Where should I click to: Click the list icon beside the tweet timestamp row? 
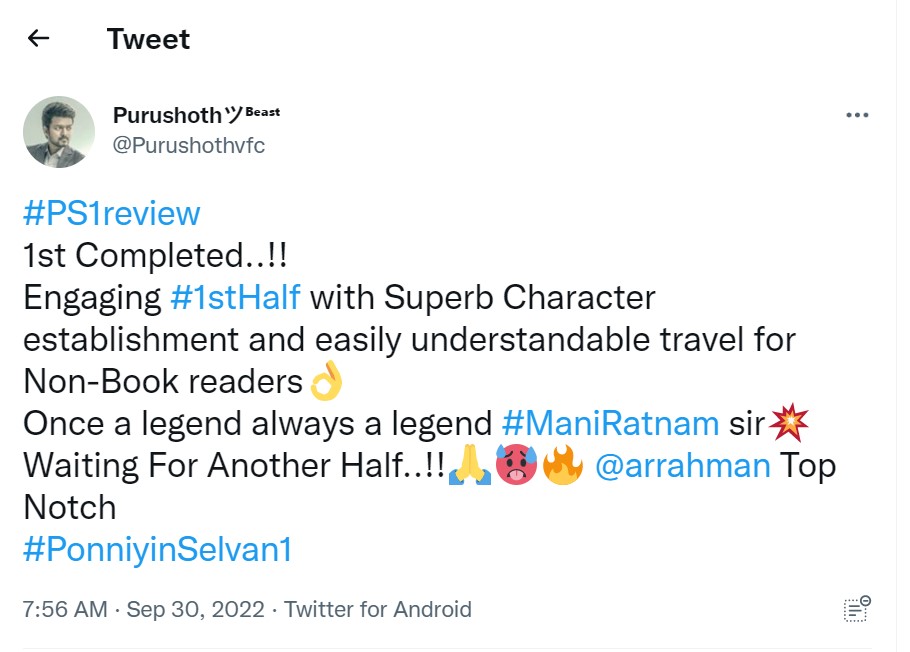[x=857, y=609]
